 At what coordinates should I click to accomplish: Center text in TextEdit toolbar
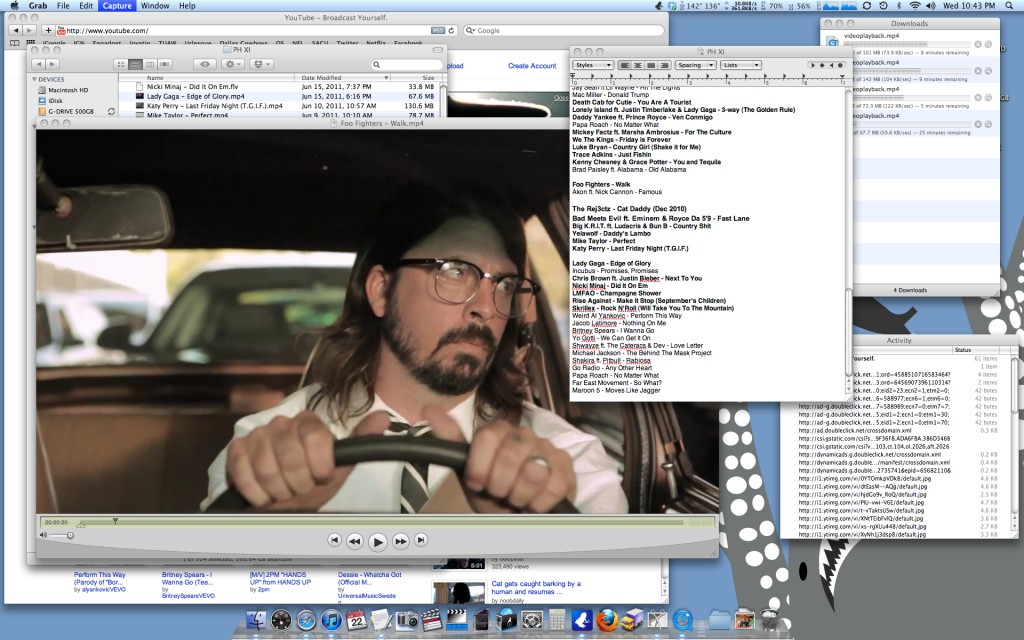637,65
